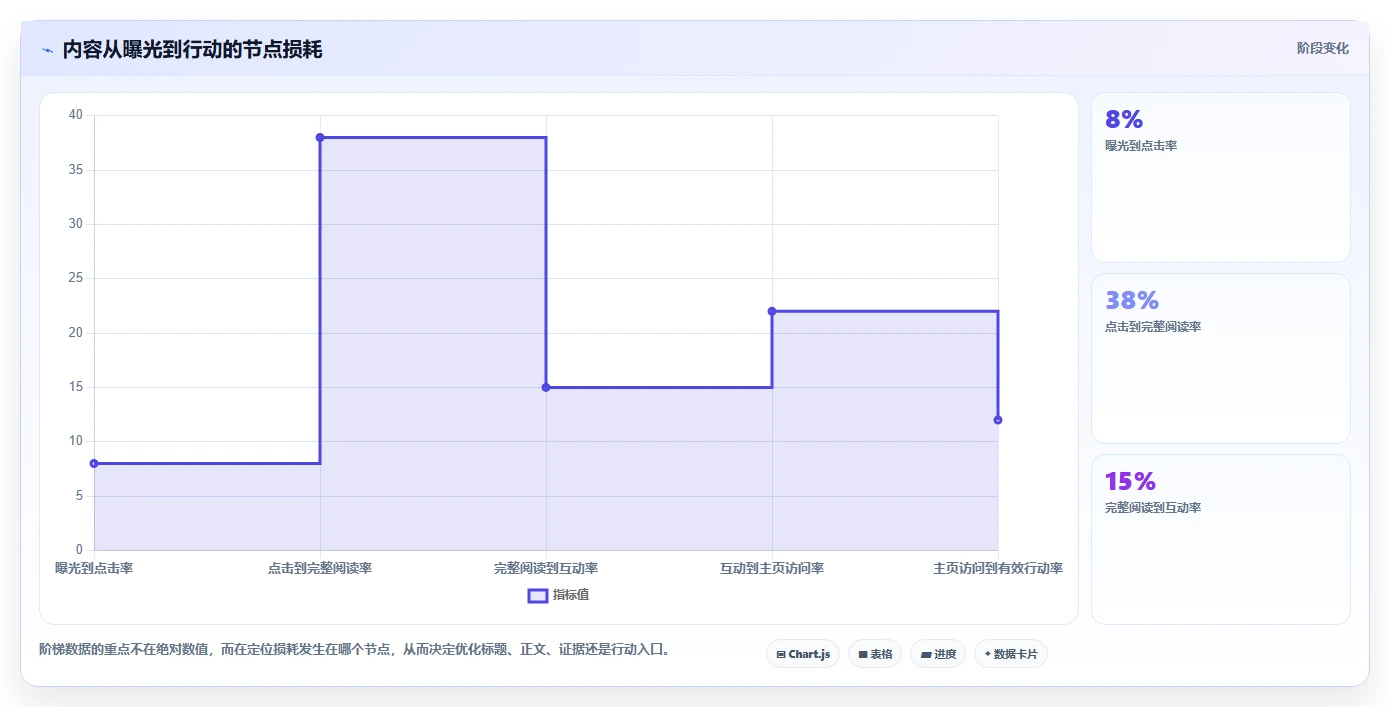Click the data point at value 38
The image size is (1390, 707).
tap(320, 137)
